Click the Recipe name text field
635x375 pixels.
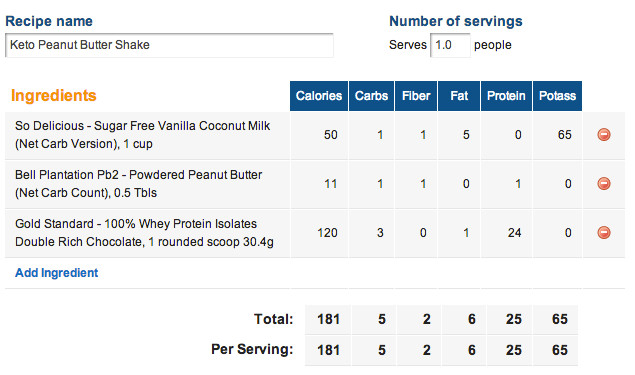169,45
